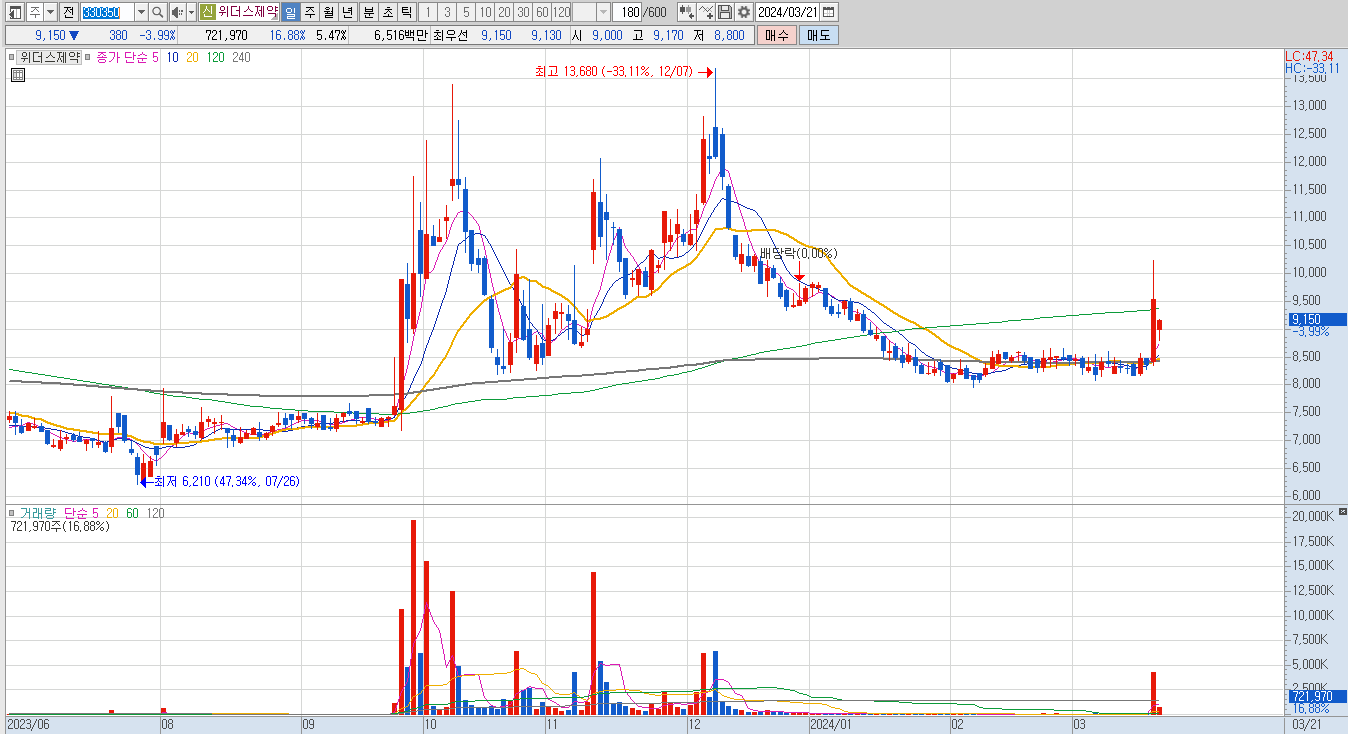Click the 240 period MA legend
Image resolution: width=1348 pixels, height=734 pixels.
click(241, 58)
